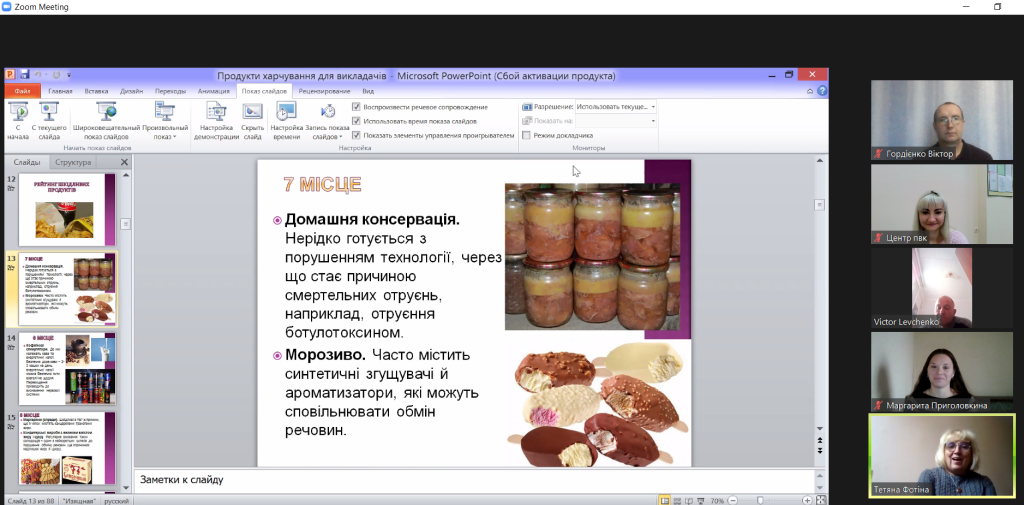Screen dimensions: 1024x505
Task: Open the Файл menu tab
Action: tap(22, 91)
